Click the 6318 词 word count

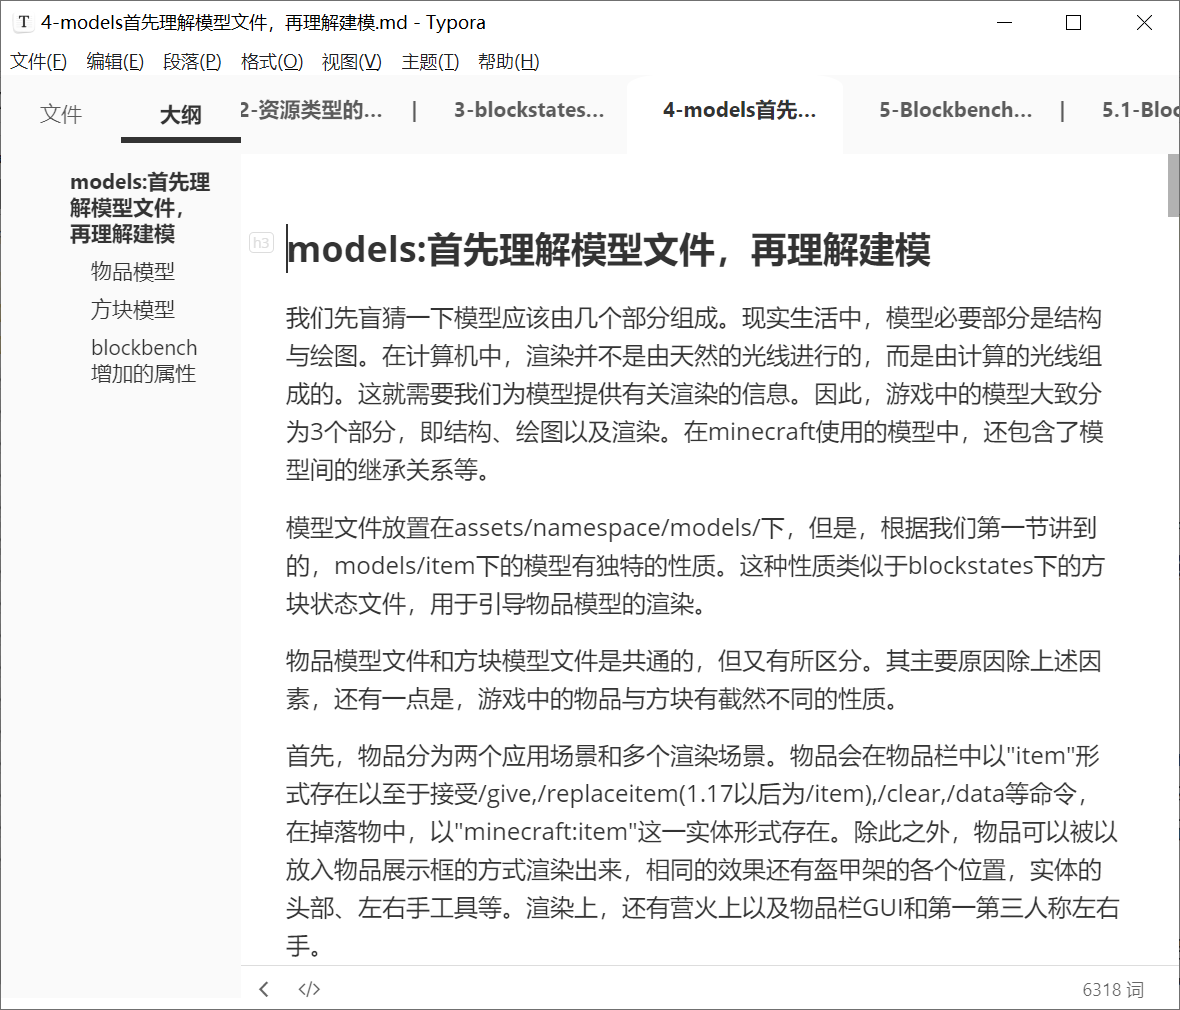click(1112, 990)
